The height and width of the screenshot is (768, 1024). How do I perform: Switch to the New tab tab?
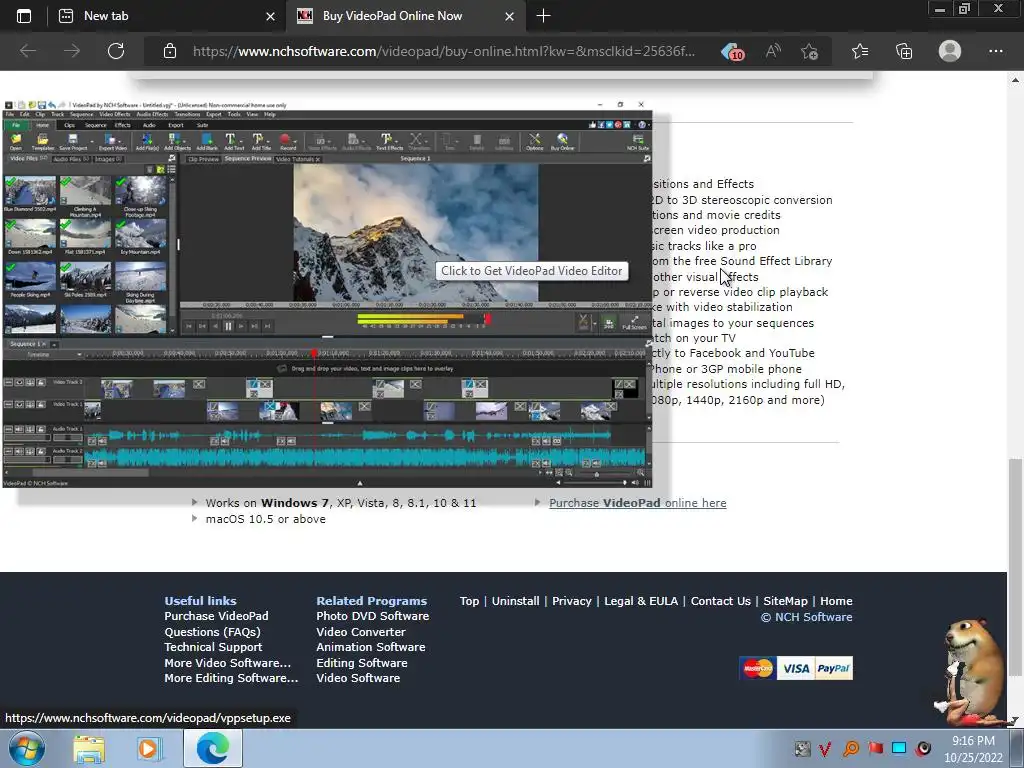pos(167,16)
